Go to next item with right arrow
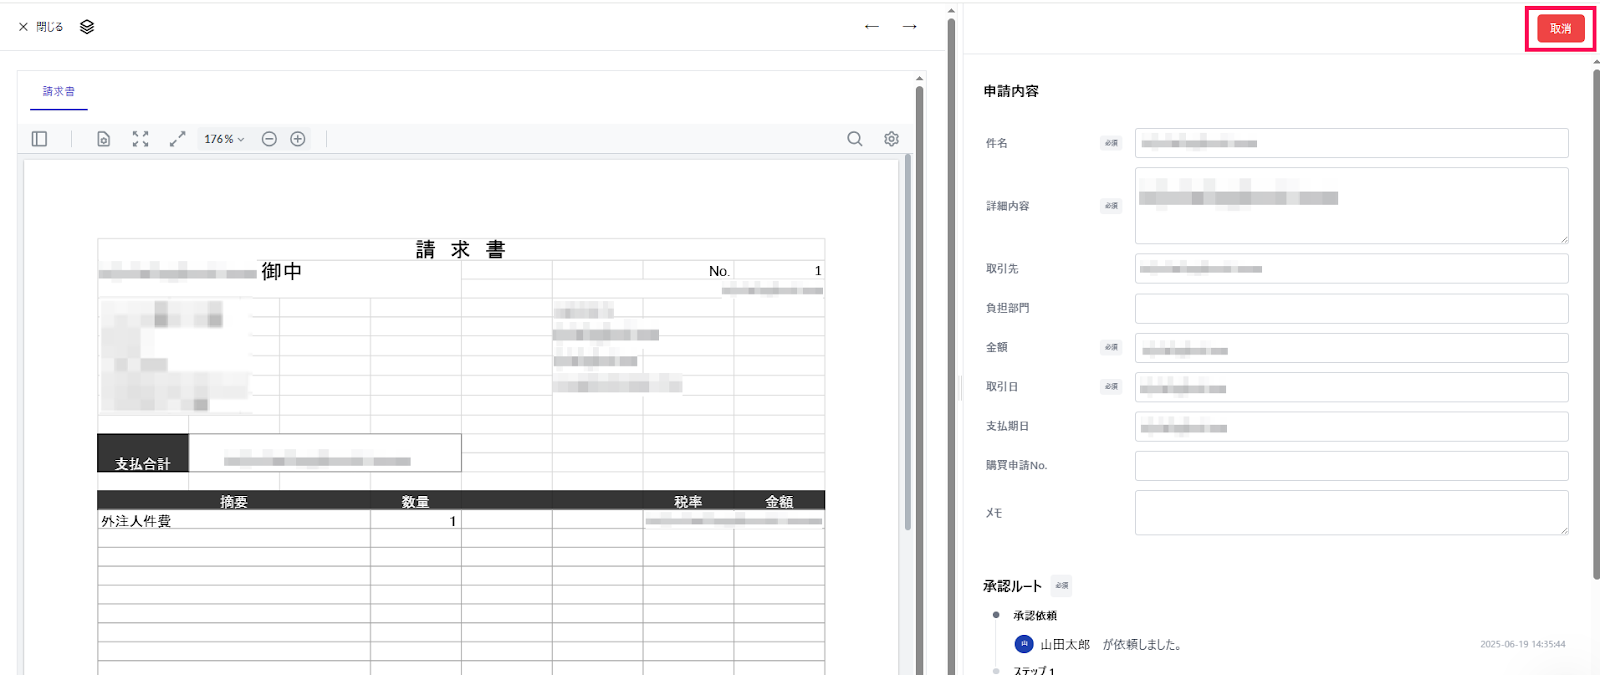This screenshot has height=675, width=1600. pyautogui.click(x=910, y=26)
